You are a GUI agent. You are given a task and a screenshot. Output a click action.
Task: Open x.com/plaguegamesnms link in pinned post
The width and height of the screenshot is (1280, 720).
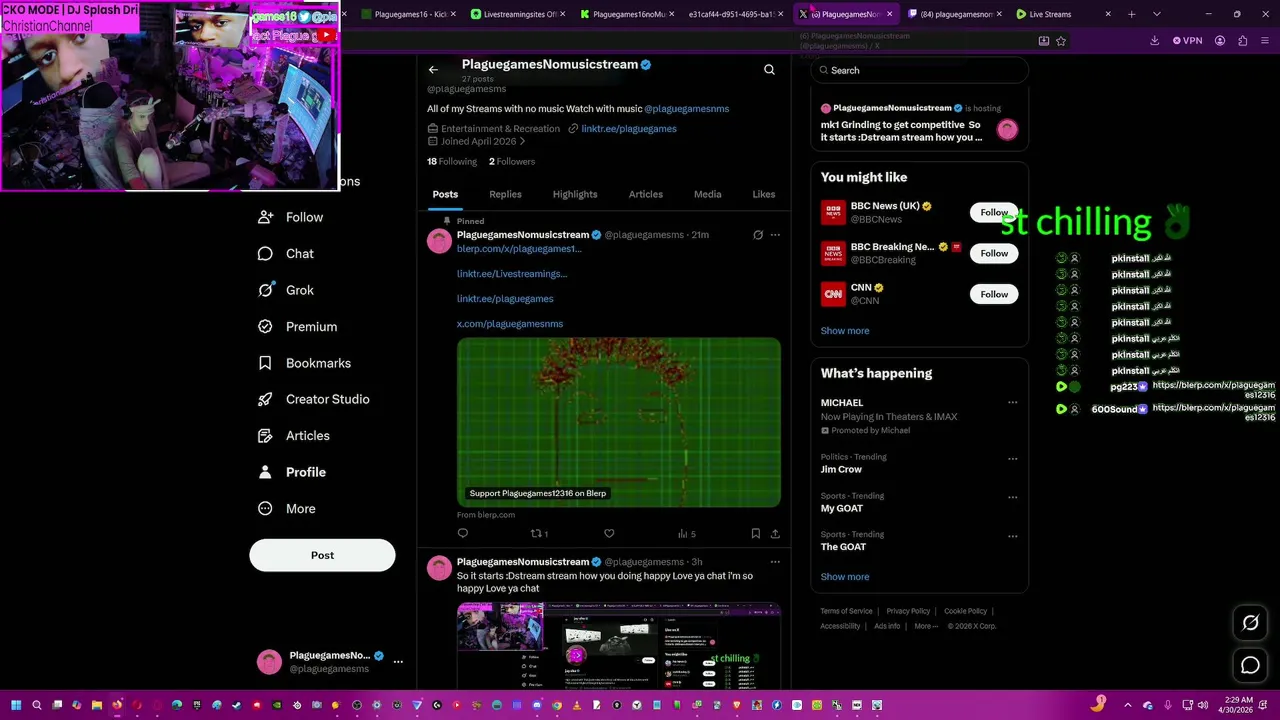point(510,324)
